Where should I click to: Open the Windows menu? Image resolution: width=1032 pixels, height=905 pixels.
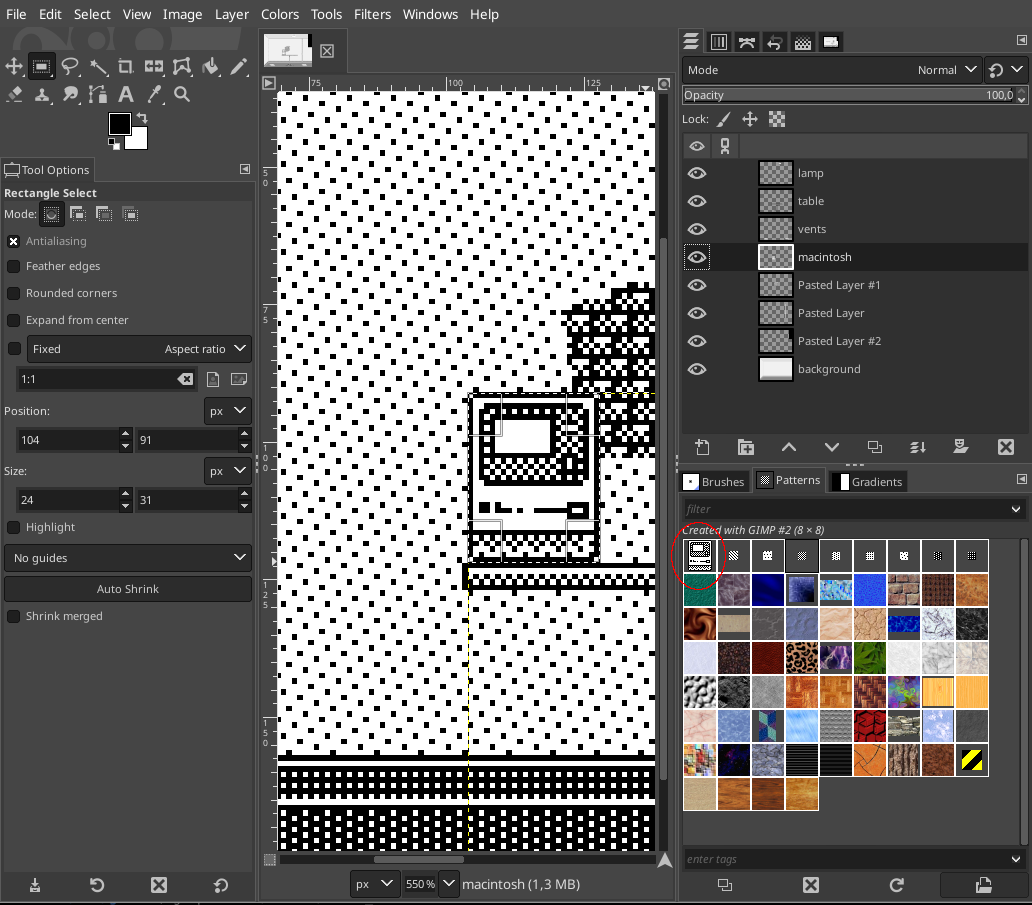click(430, 14)
